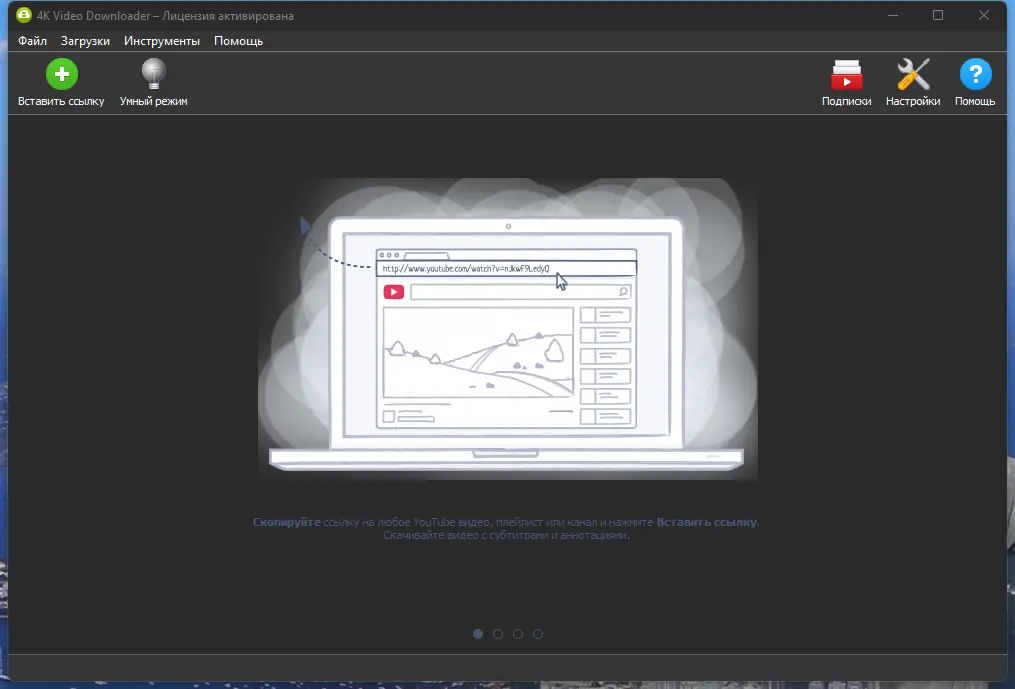Click 'Скачивайте видео с субтитрами' text line
Screen dimensions: 1015x689
506,536
